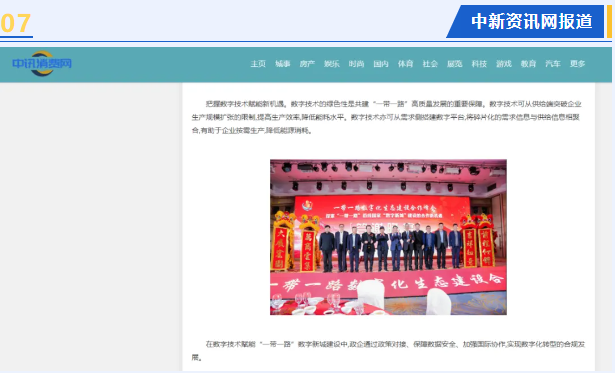The width and height of the screenshot is (615, 373).
Task: Navigate to the 国内 section
Action: click(x=381, y=64)
